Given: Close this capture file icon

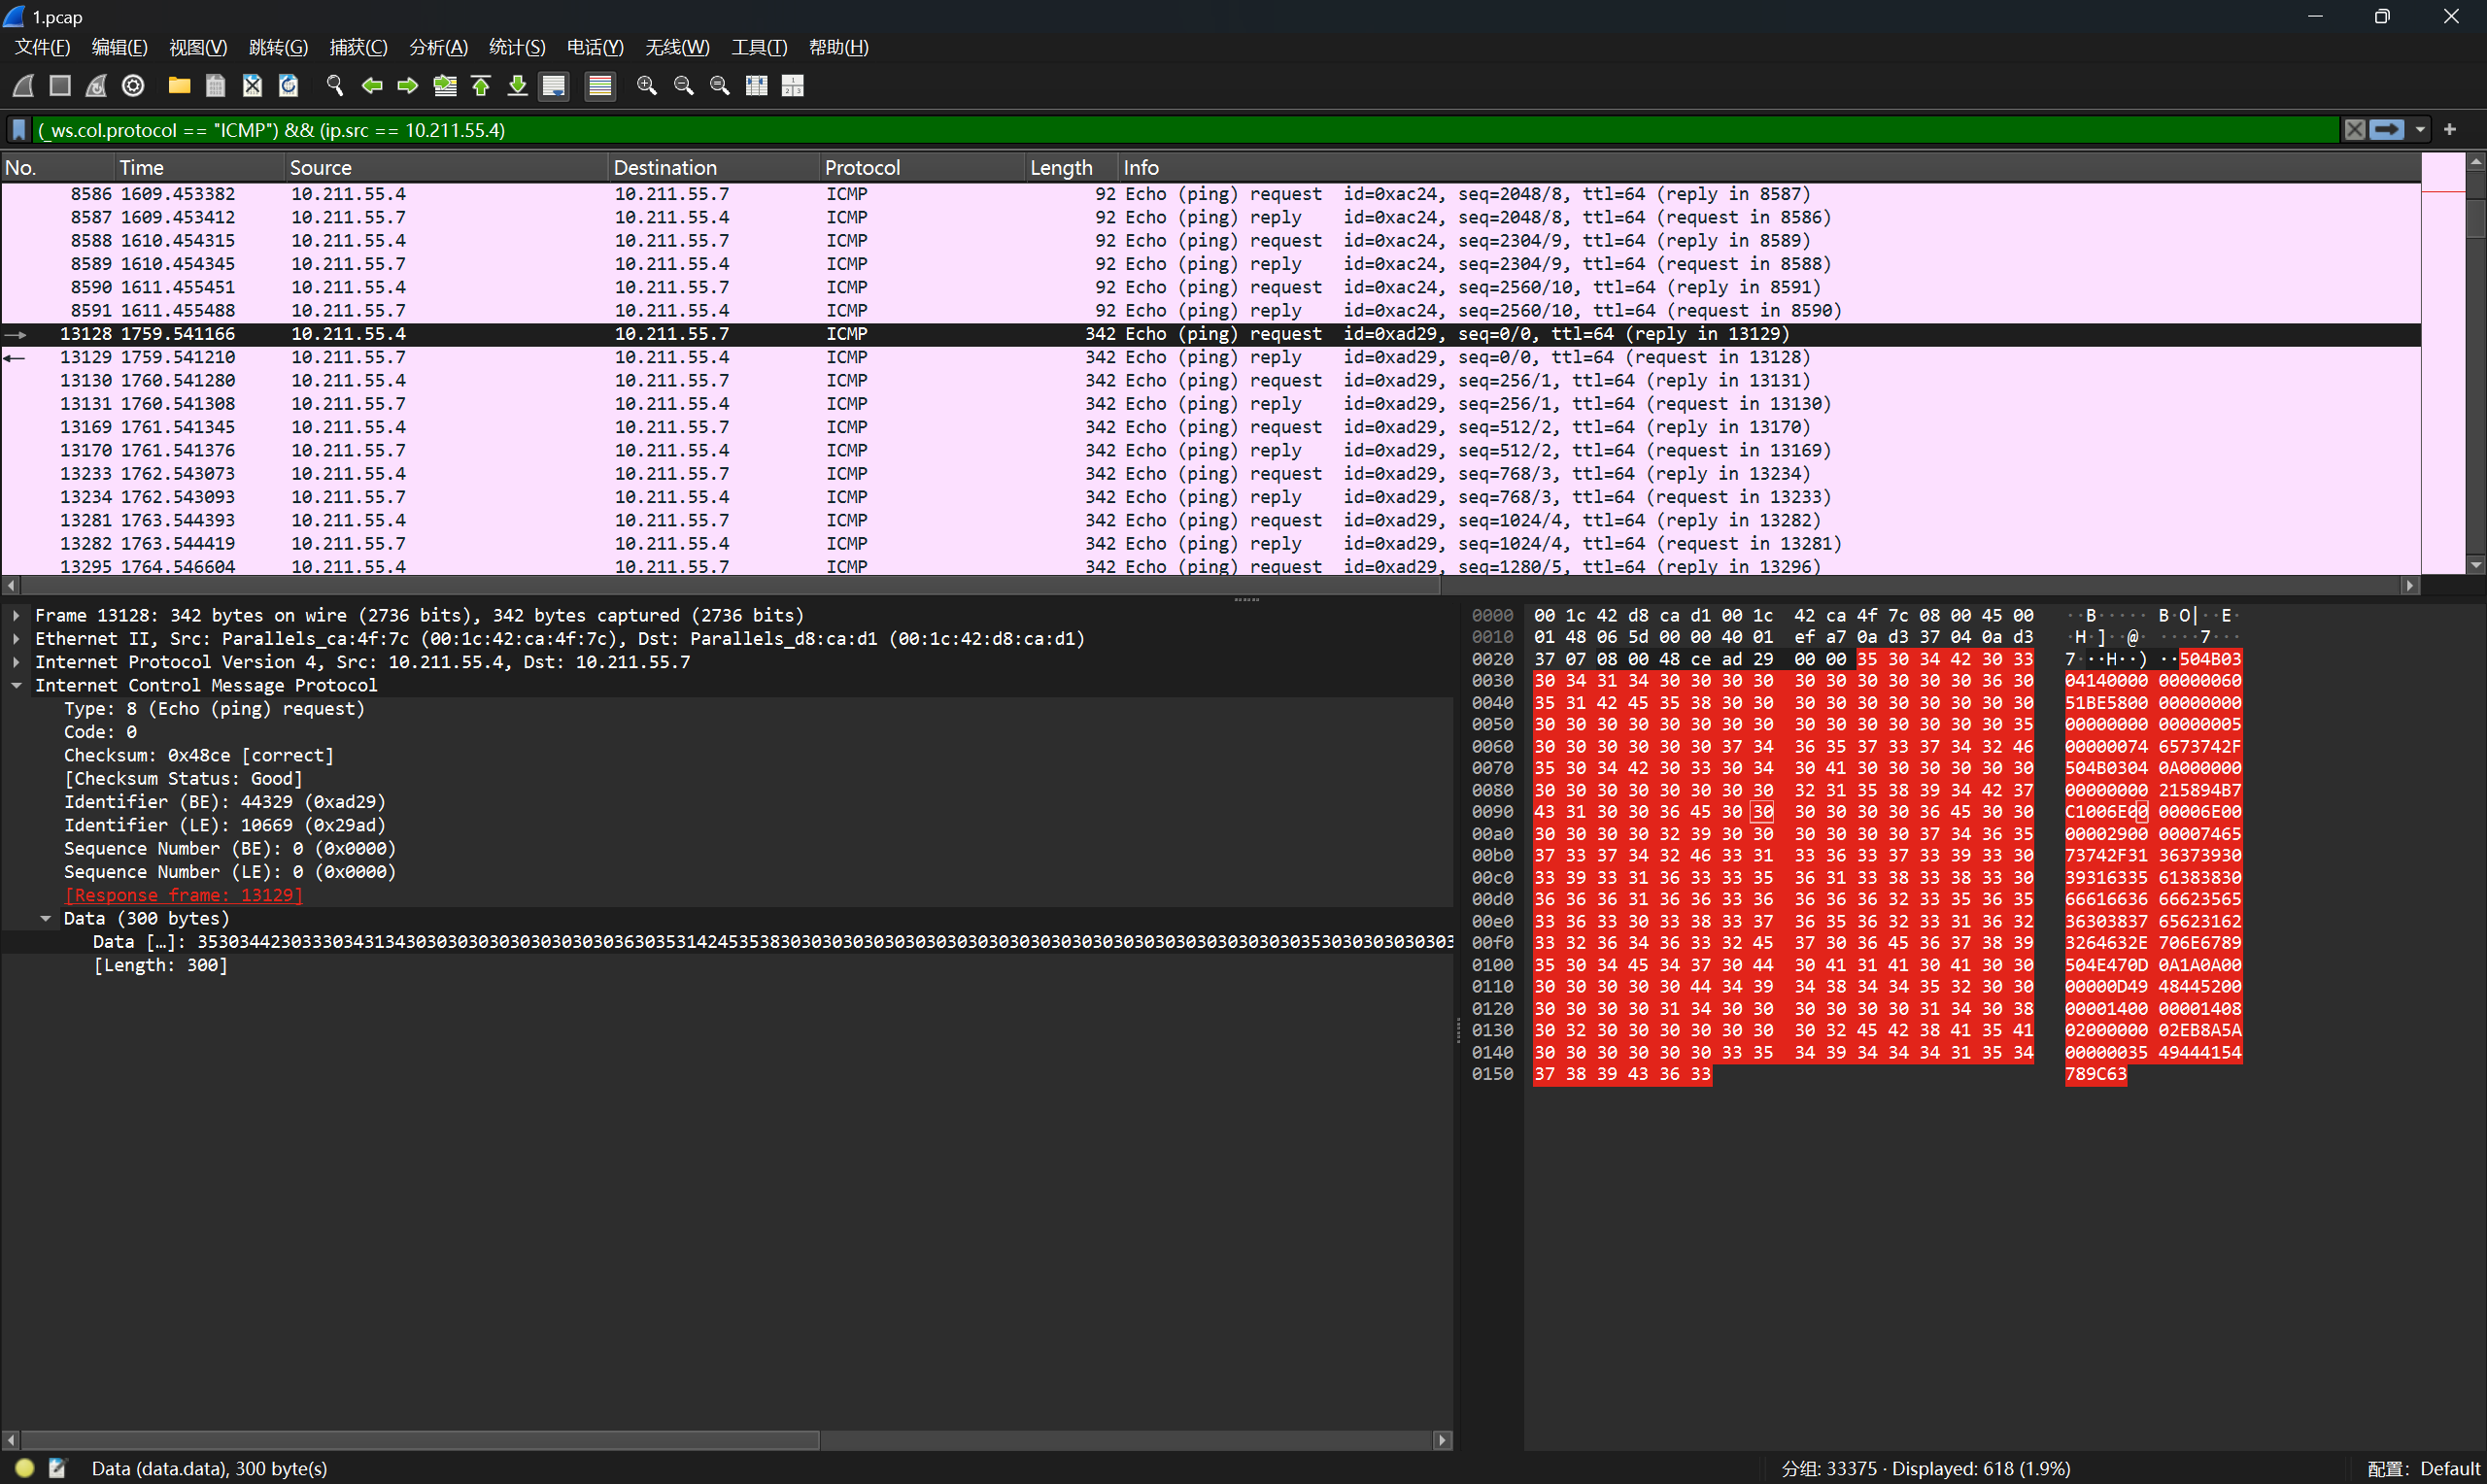Looking at the screenshot, I should (x=252, y=86).
